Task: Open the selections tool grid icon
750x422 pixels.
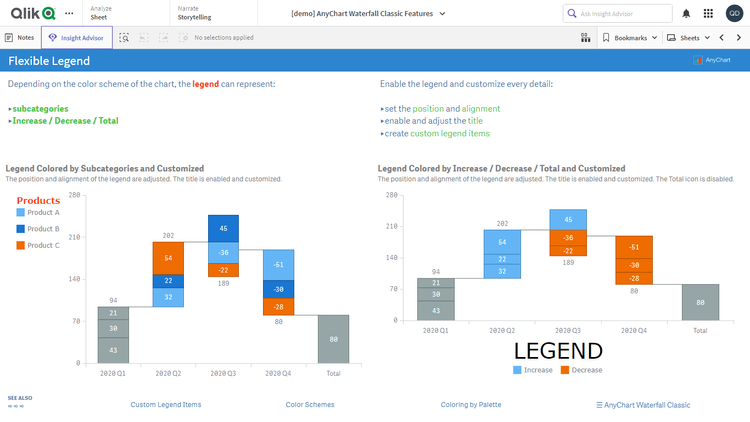Action: coord(585,37)
